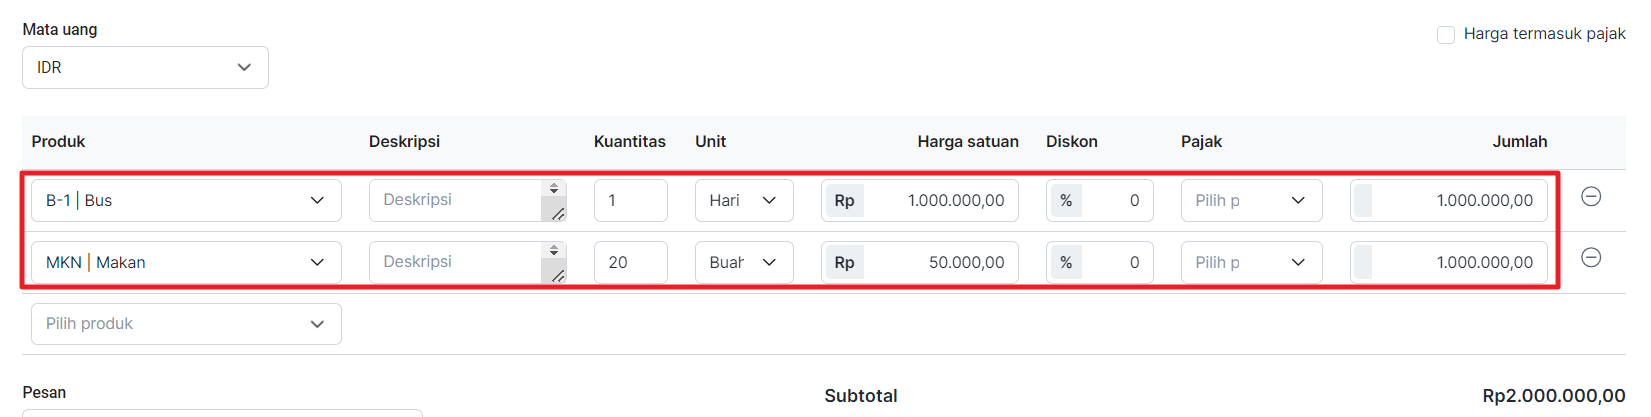Click the percent icon in Bus discount

tap(1066, 200)
